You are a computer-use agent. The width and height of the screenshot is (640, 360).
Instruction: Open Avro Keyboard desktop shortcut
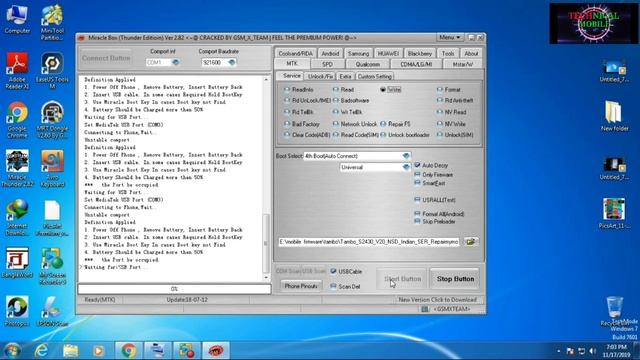click(x=52, y=168)
